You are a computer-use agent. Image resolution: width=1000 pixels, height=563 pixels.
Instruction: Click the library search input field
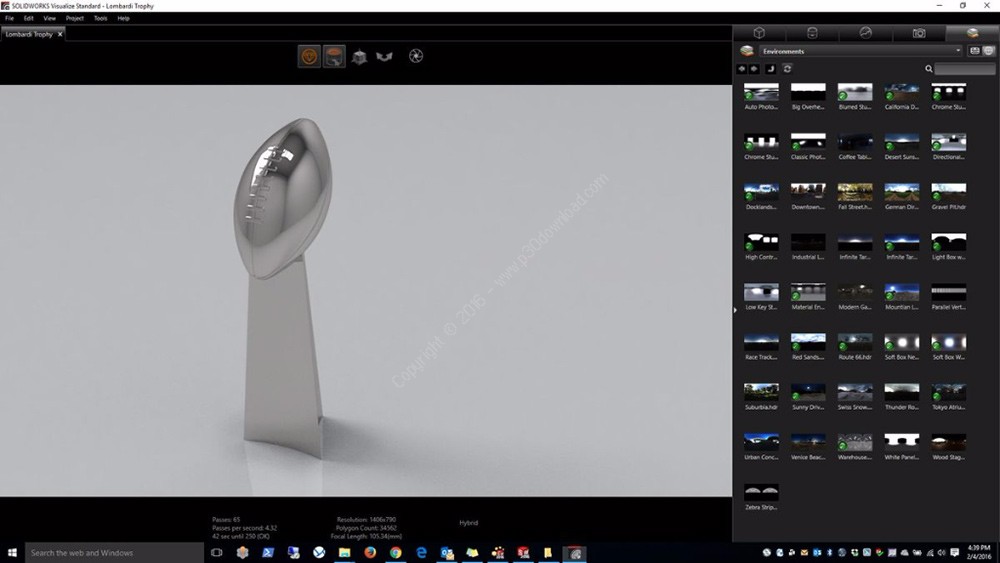[964, 69]
